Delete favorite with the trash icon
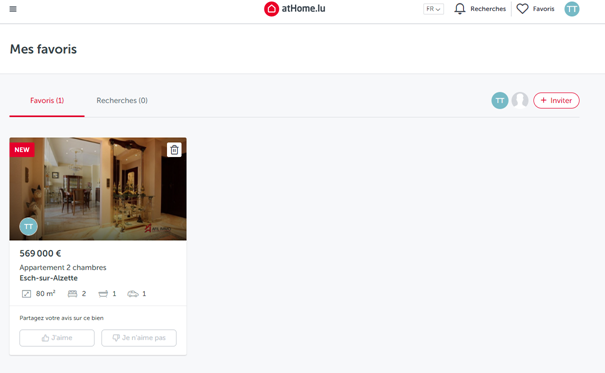Viewport: 605px width, 373px height. (174, 149)
